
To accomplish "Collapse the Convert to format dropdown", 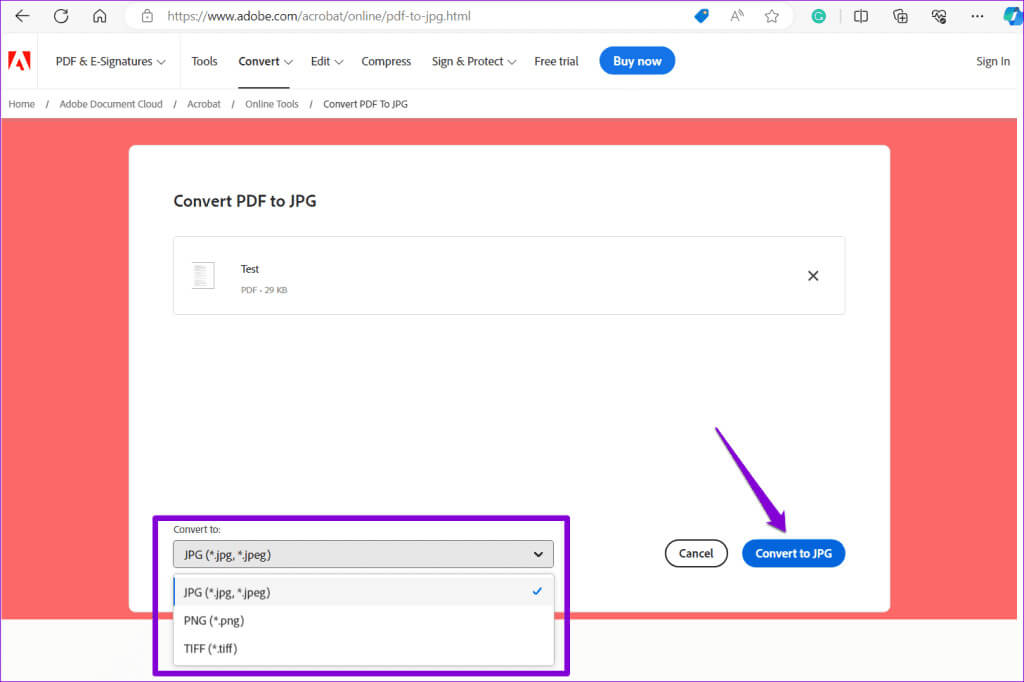I will 363,554.
